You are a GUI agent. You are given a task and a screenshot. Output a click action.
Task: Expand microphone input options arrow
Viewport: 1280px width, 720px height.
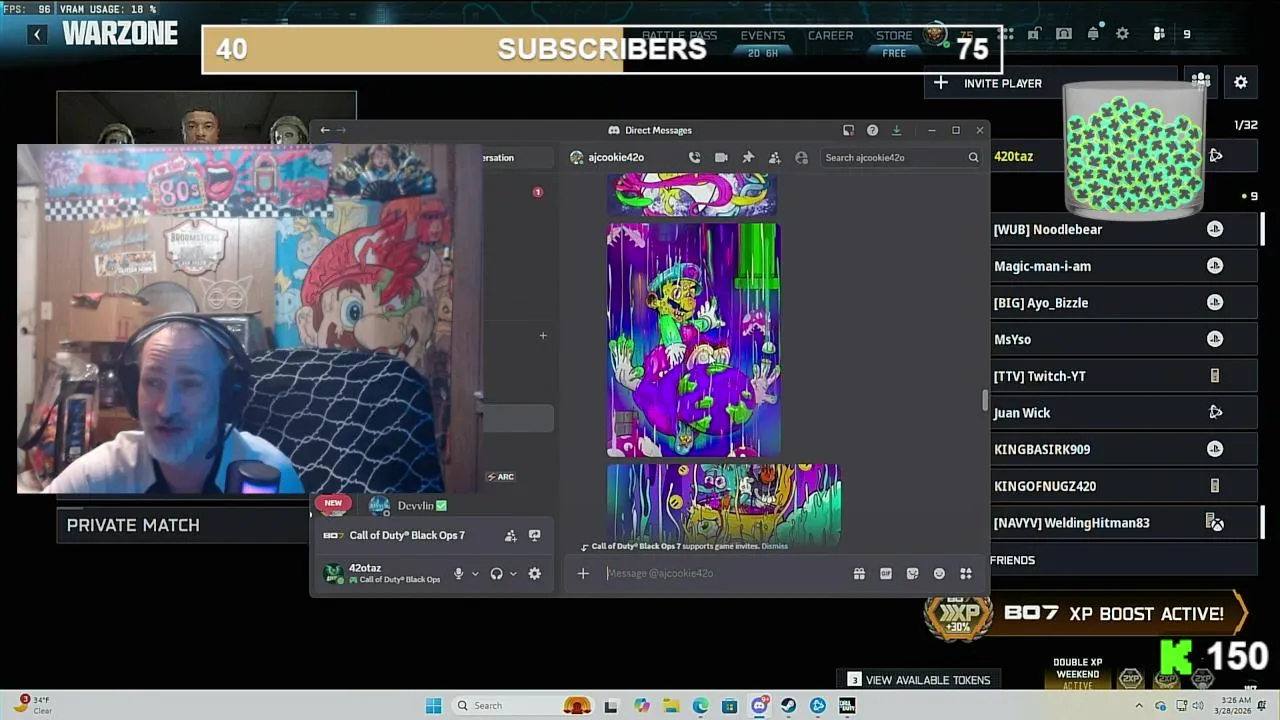pyautogui.click(x=475, y=573)
